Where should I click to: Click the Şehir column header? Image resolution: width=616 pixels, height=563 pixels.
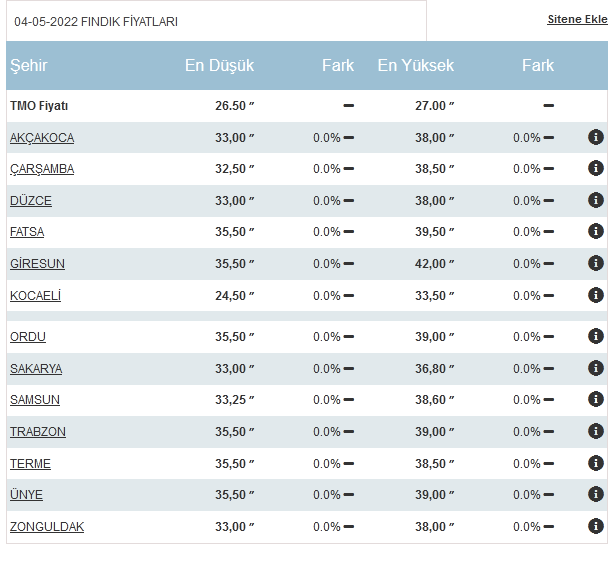[x=29, y=66]
